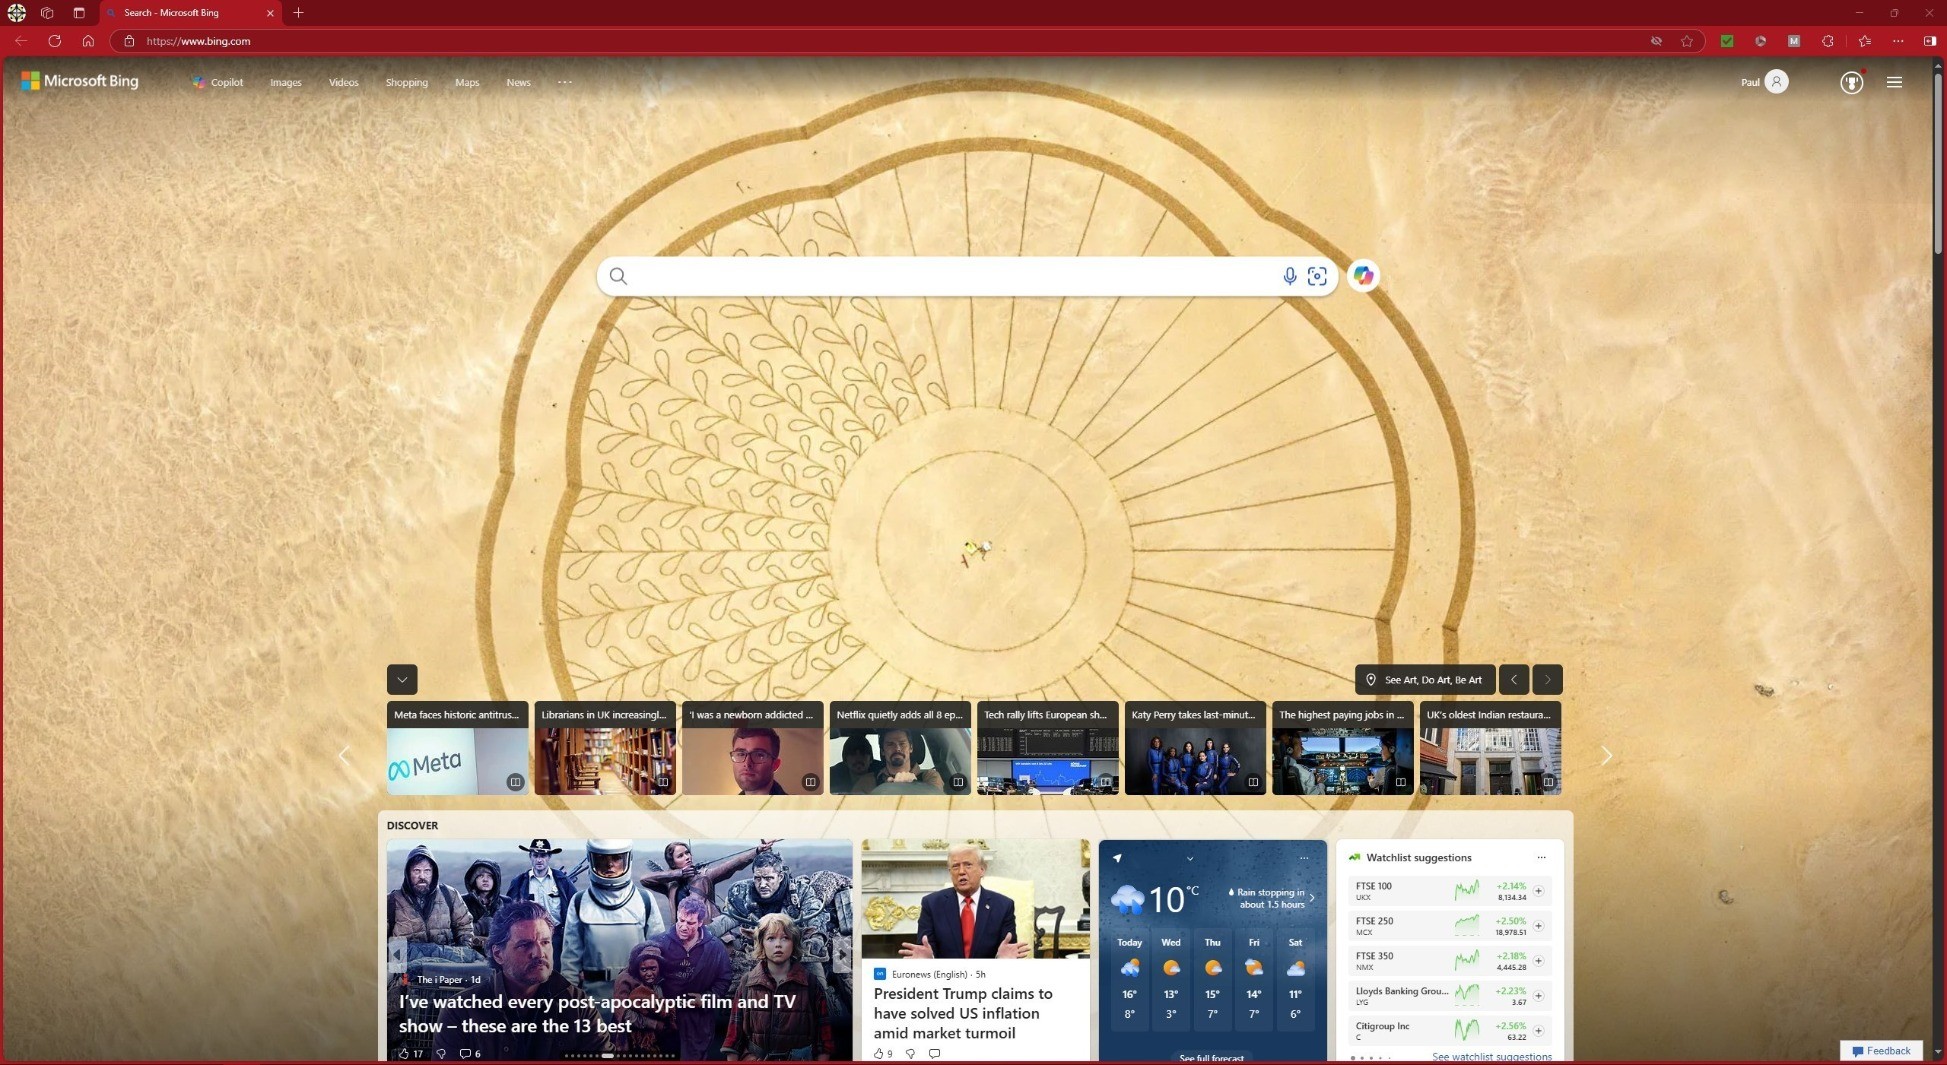Image resolution: width=1947 pixels, height=1065 pixels.
Task: Add FTSE 250 to watchlist
Action: click(1539, 926)
